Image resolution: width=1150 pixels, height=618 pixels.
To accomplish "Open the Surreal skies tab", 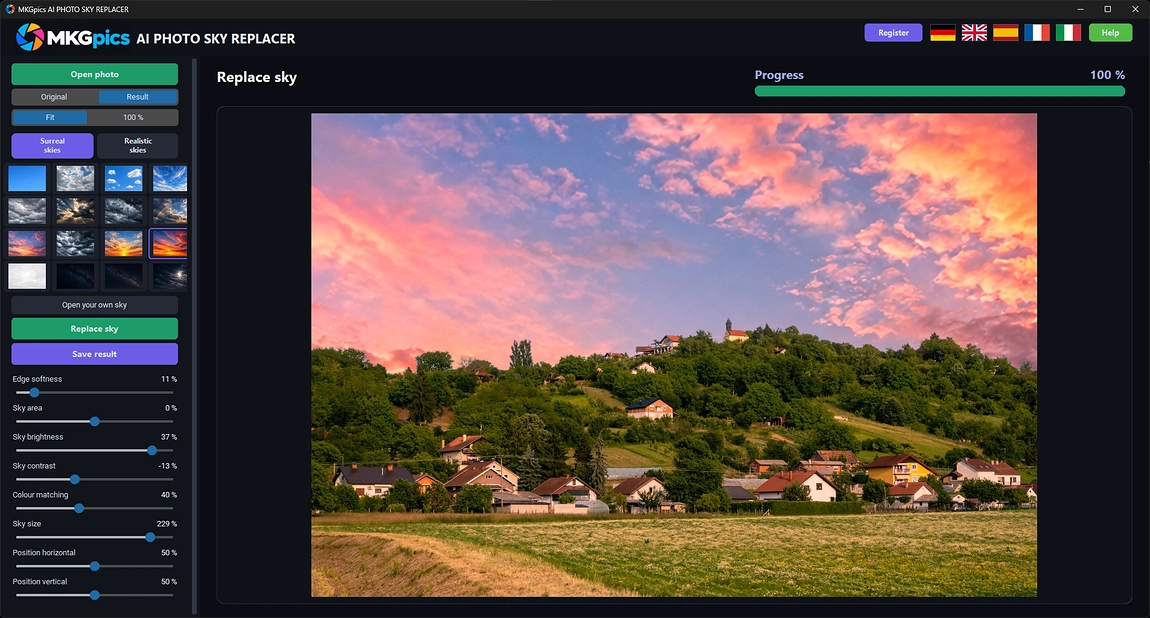I will [52, 145].
